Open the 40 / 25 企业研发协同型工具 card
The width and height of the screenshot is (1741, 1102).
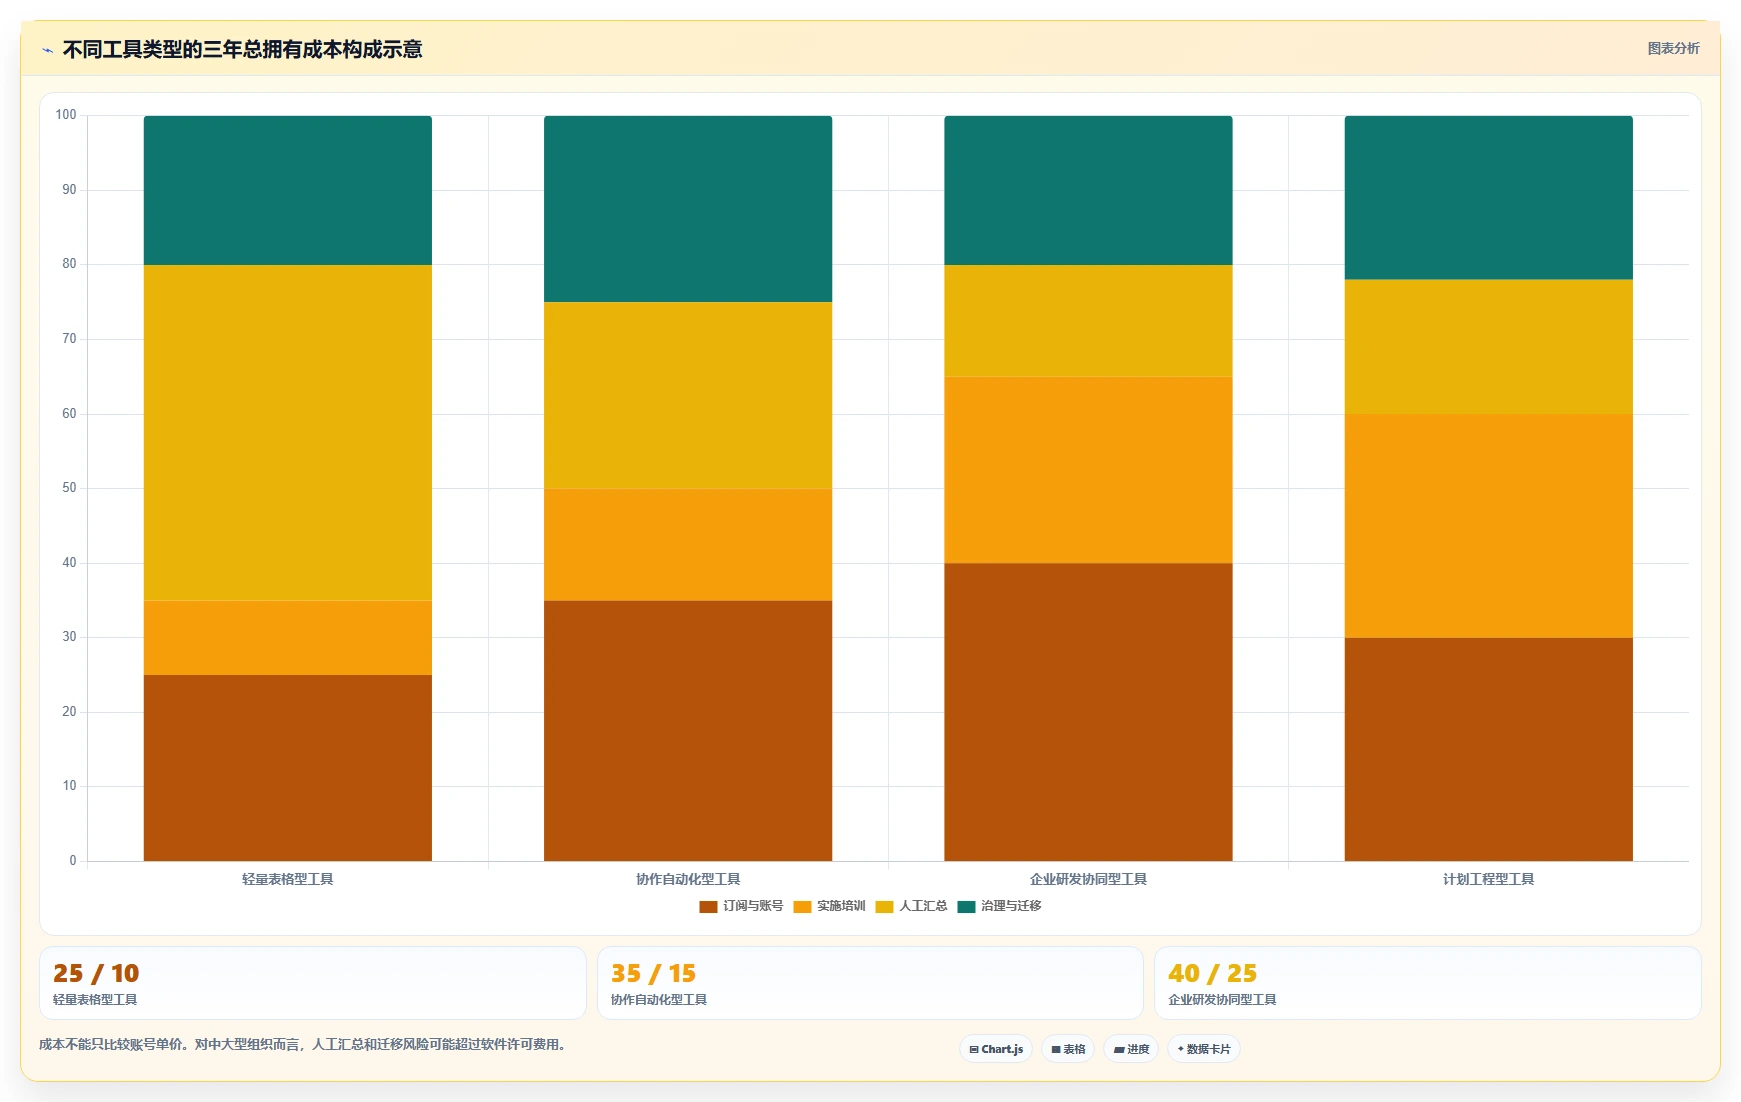(x=1427, y=983)
